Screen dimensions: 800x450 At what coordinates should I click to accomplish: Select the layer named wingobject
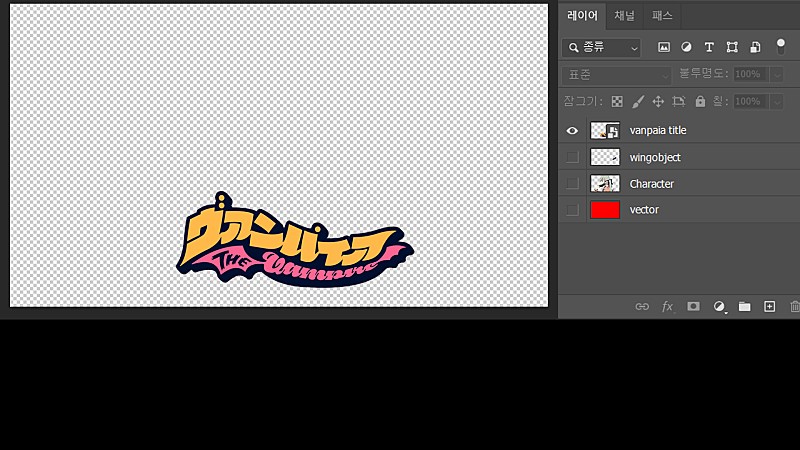click(x=655, y=158)
